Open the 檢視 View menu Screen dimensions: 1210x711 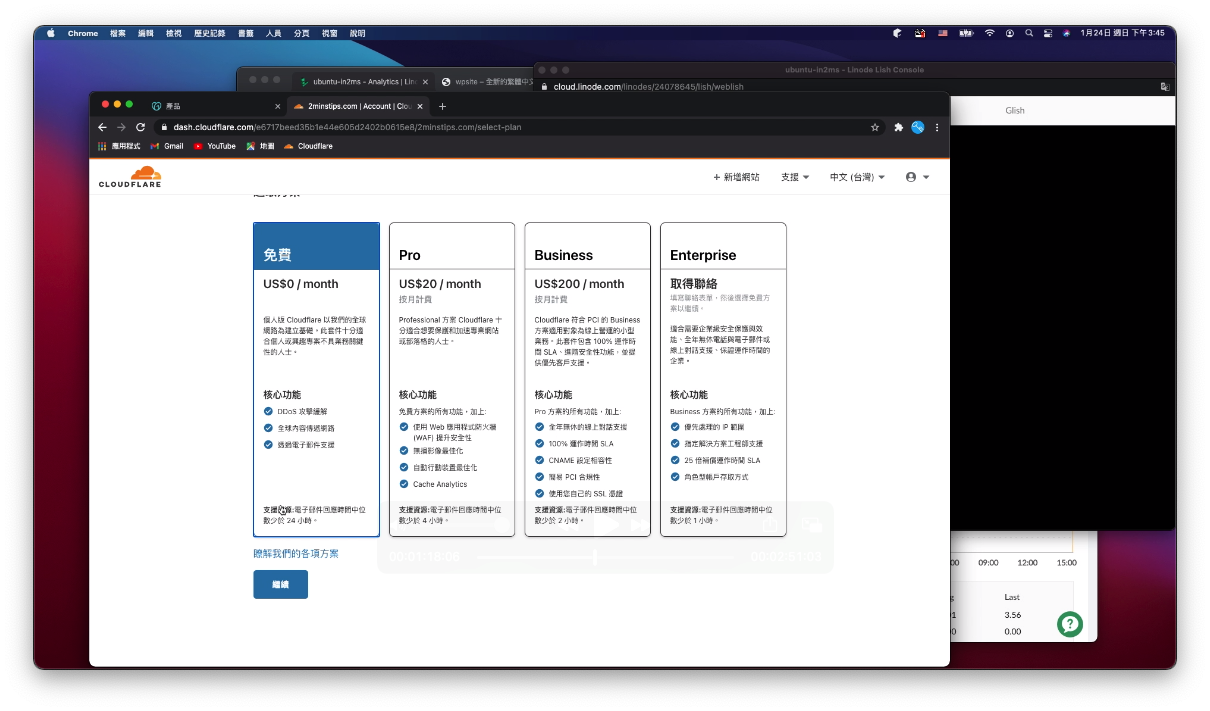174,33
